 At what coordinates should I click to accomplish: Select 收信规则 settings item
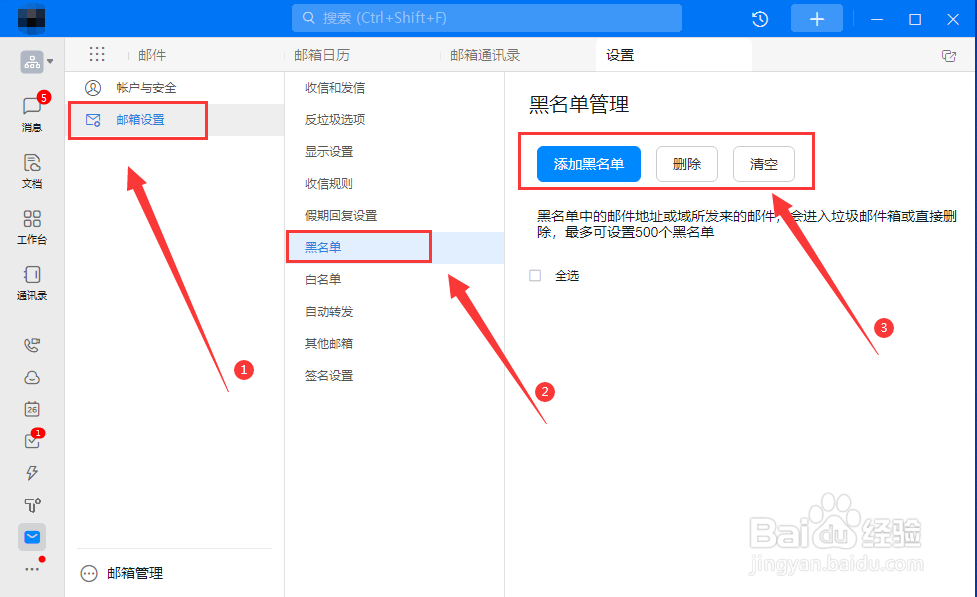pyautogui.click(x=395, y=183)
